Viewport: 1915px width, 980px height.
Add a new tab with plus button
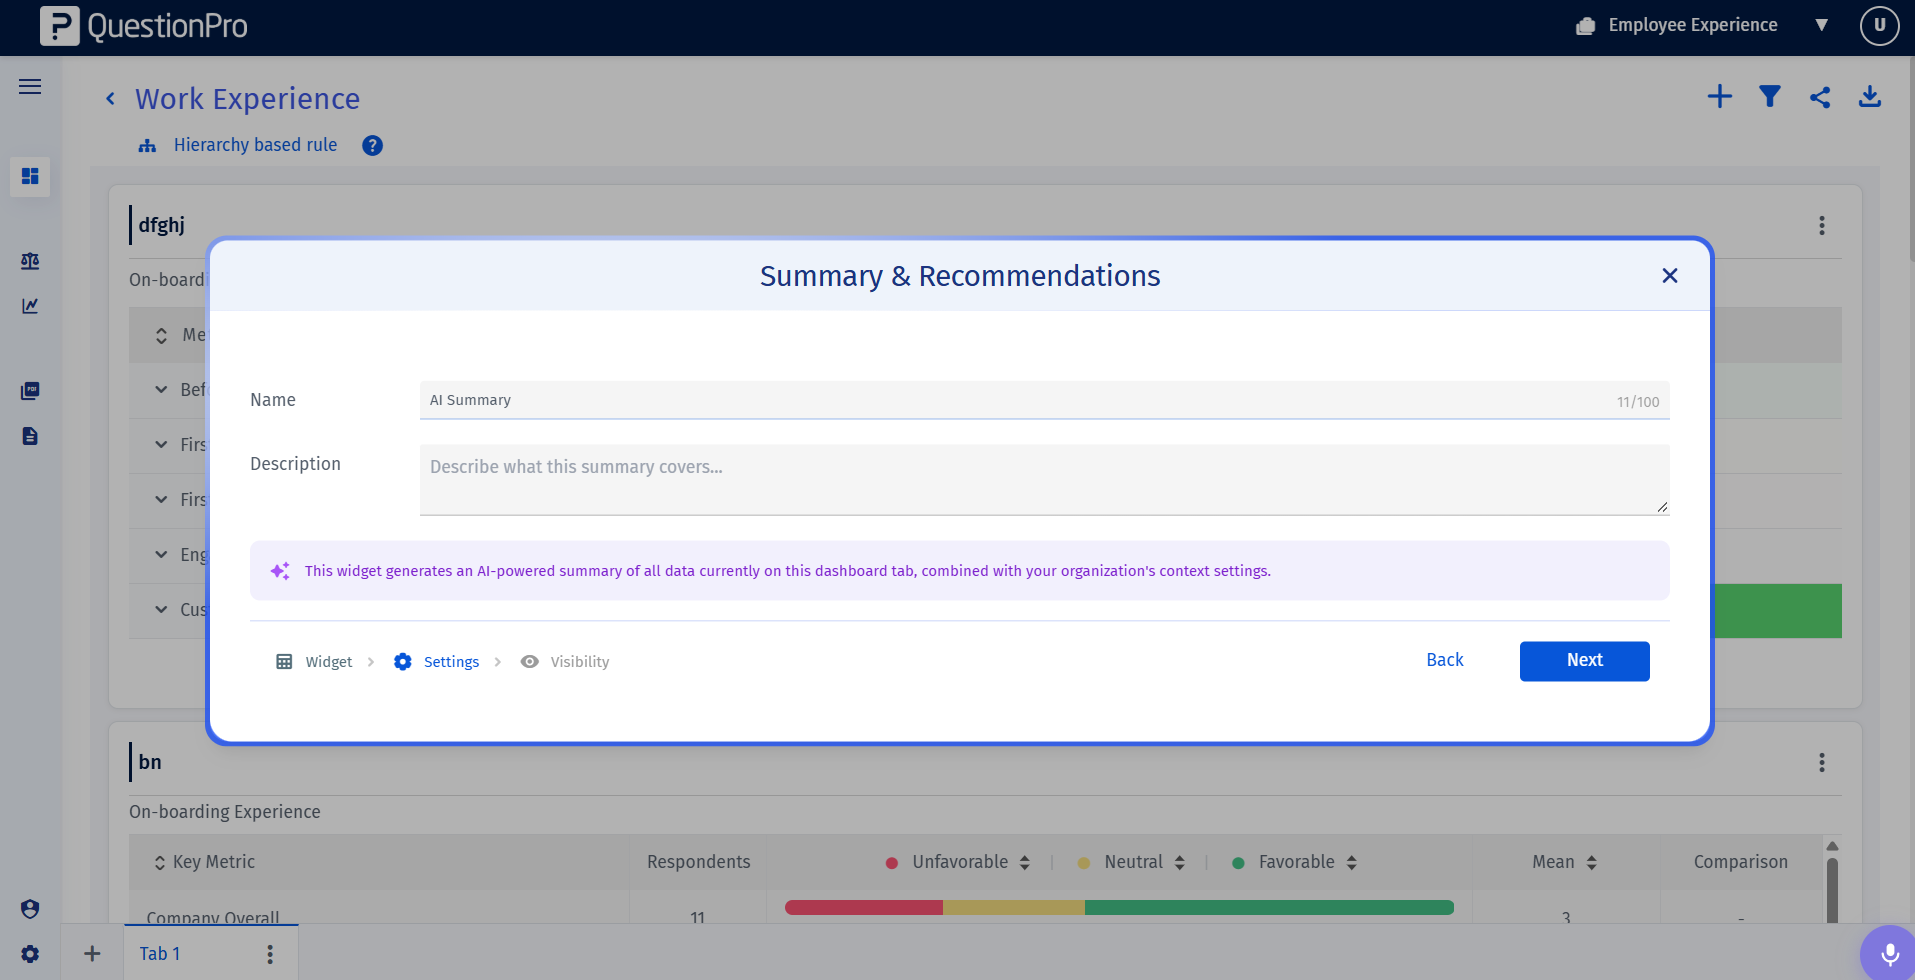(x=92, y=954)
